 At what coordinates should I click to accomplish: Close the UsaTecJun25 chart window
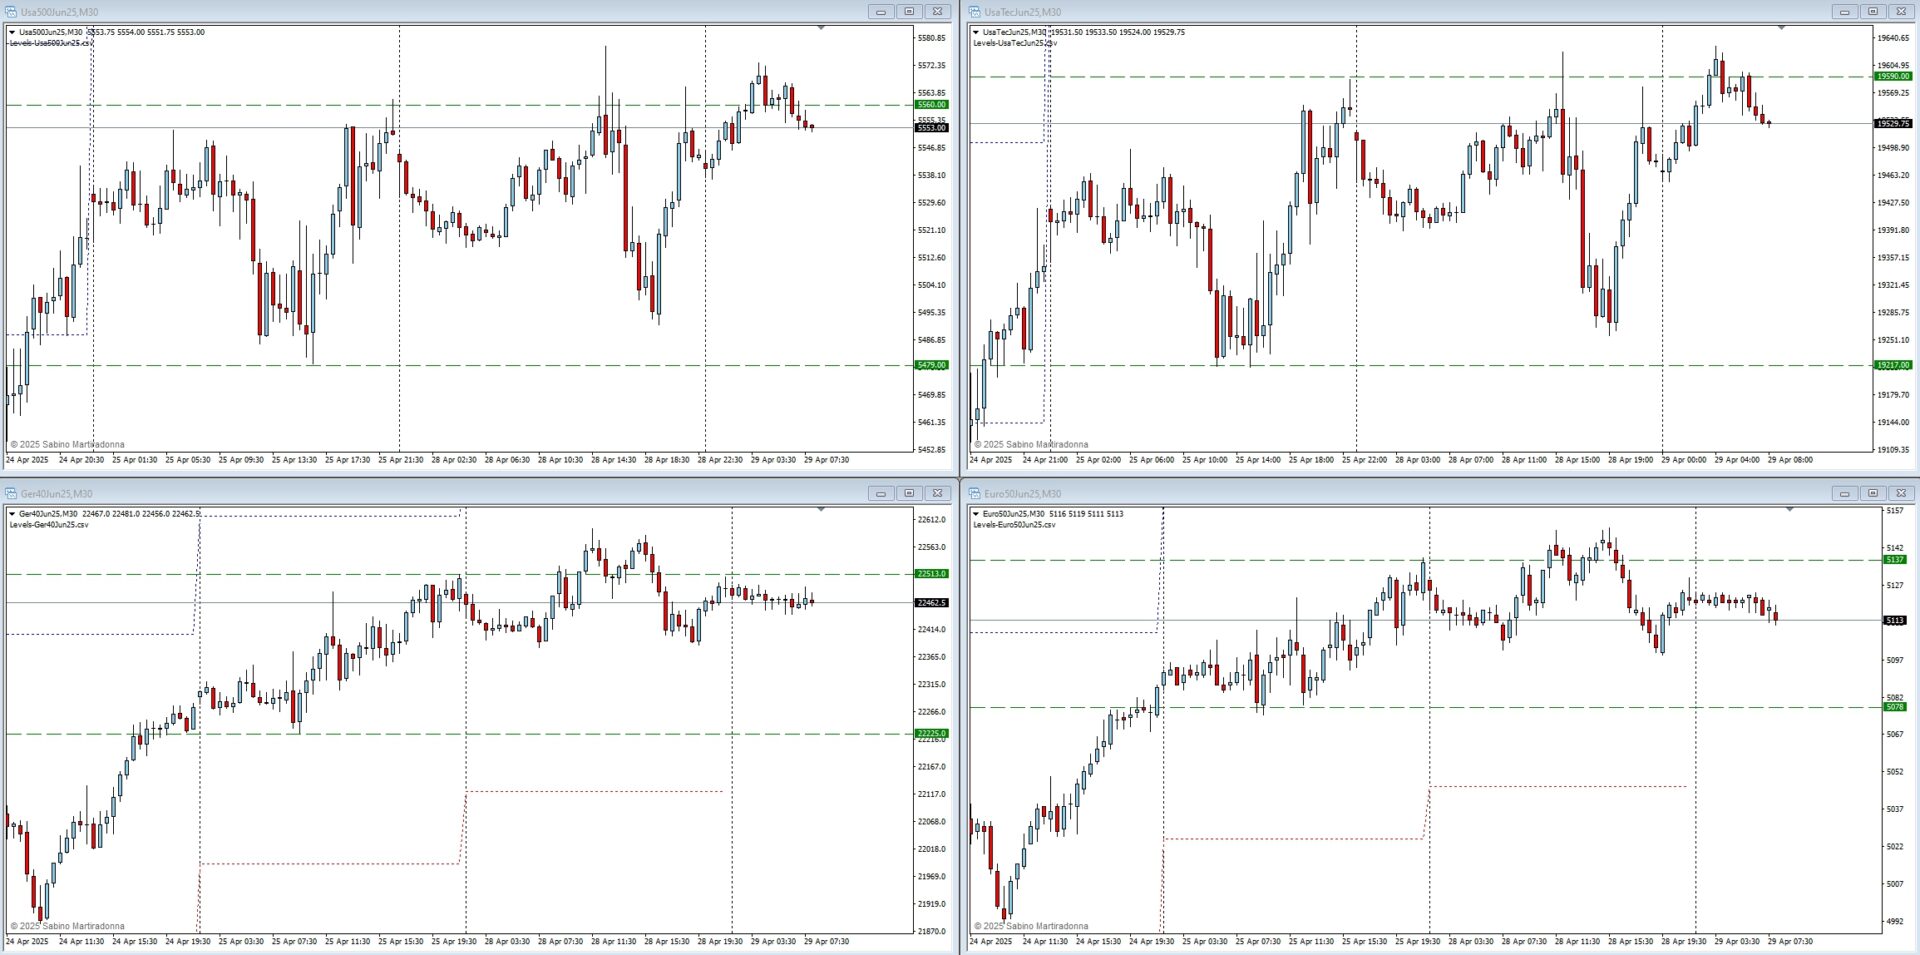(1901, 12)
